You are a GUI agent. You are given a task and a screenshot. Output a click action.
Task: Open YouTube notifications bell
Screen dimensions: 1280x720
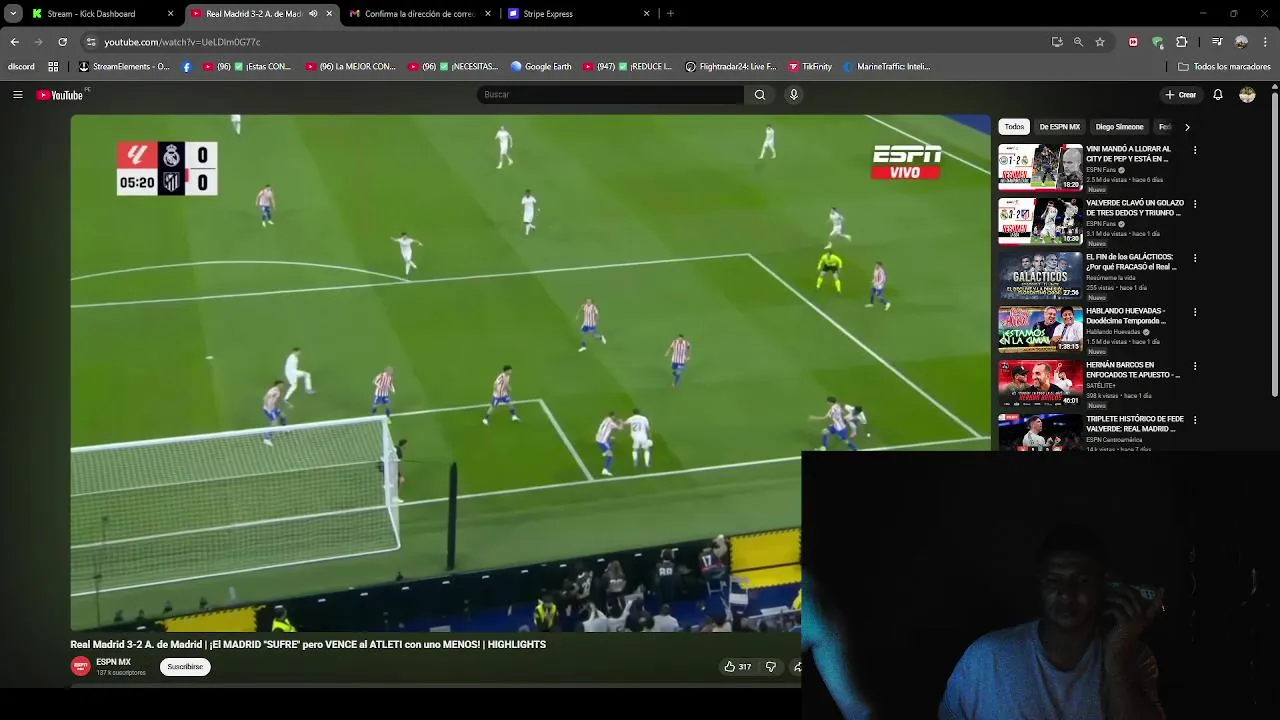[1218, 95]
